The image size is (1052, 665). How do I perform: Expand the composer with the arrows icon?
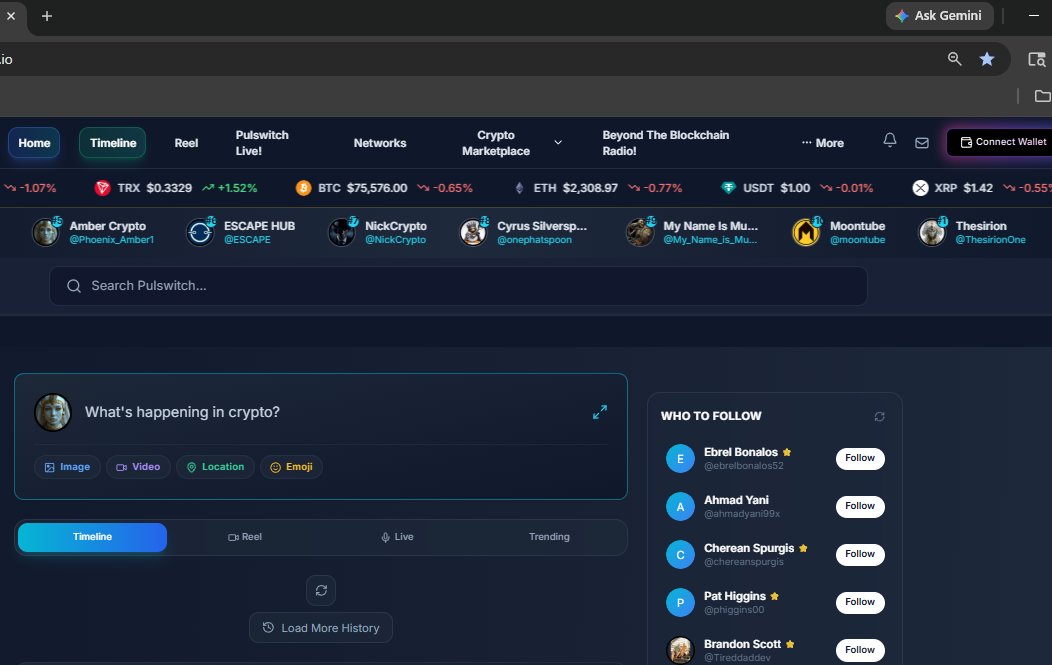click(x=600, y=412)
